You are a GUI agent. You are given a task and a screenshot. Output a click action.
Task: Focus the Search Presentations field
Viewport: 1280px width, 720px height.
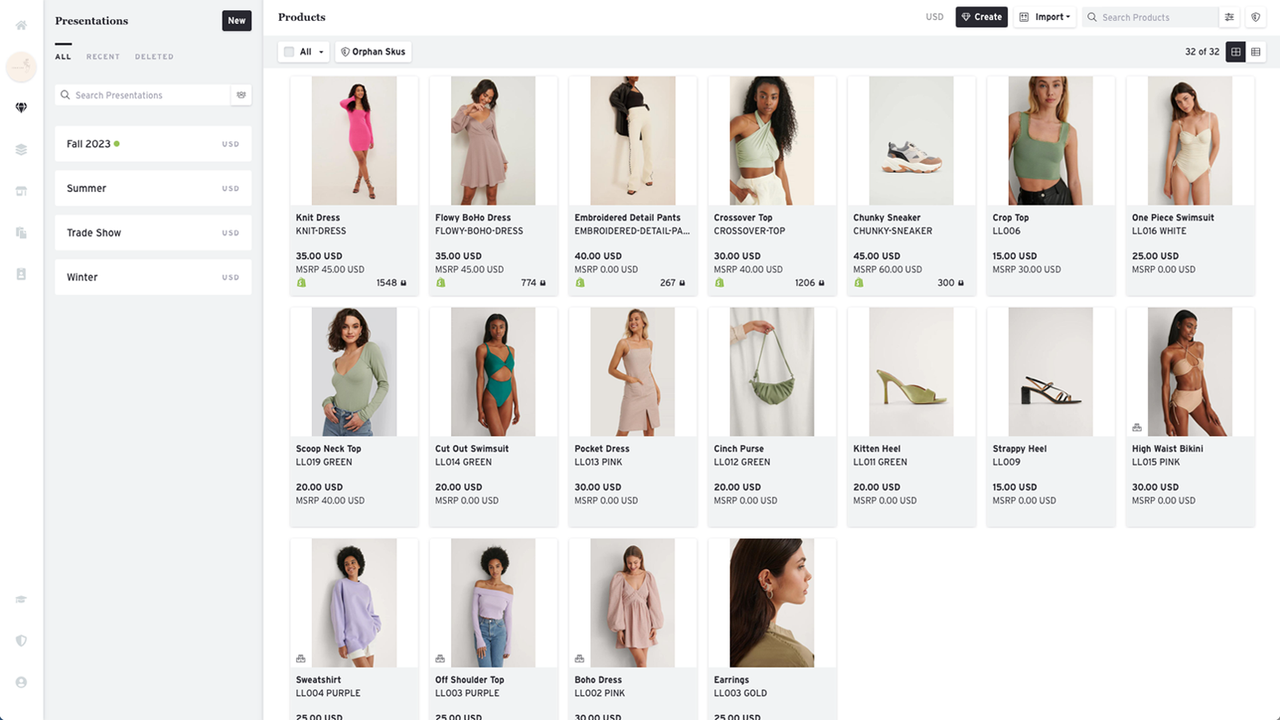pyautogui.click(x=143, y=95)
